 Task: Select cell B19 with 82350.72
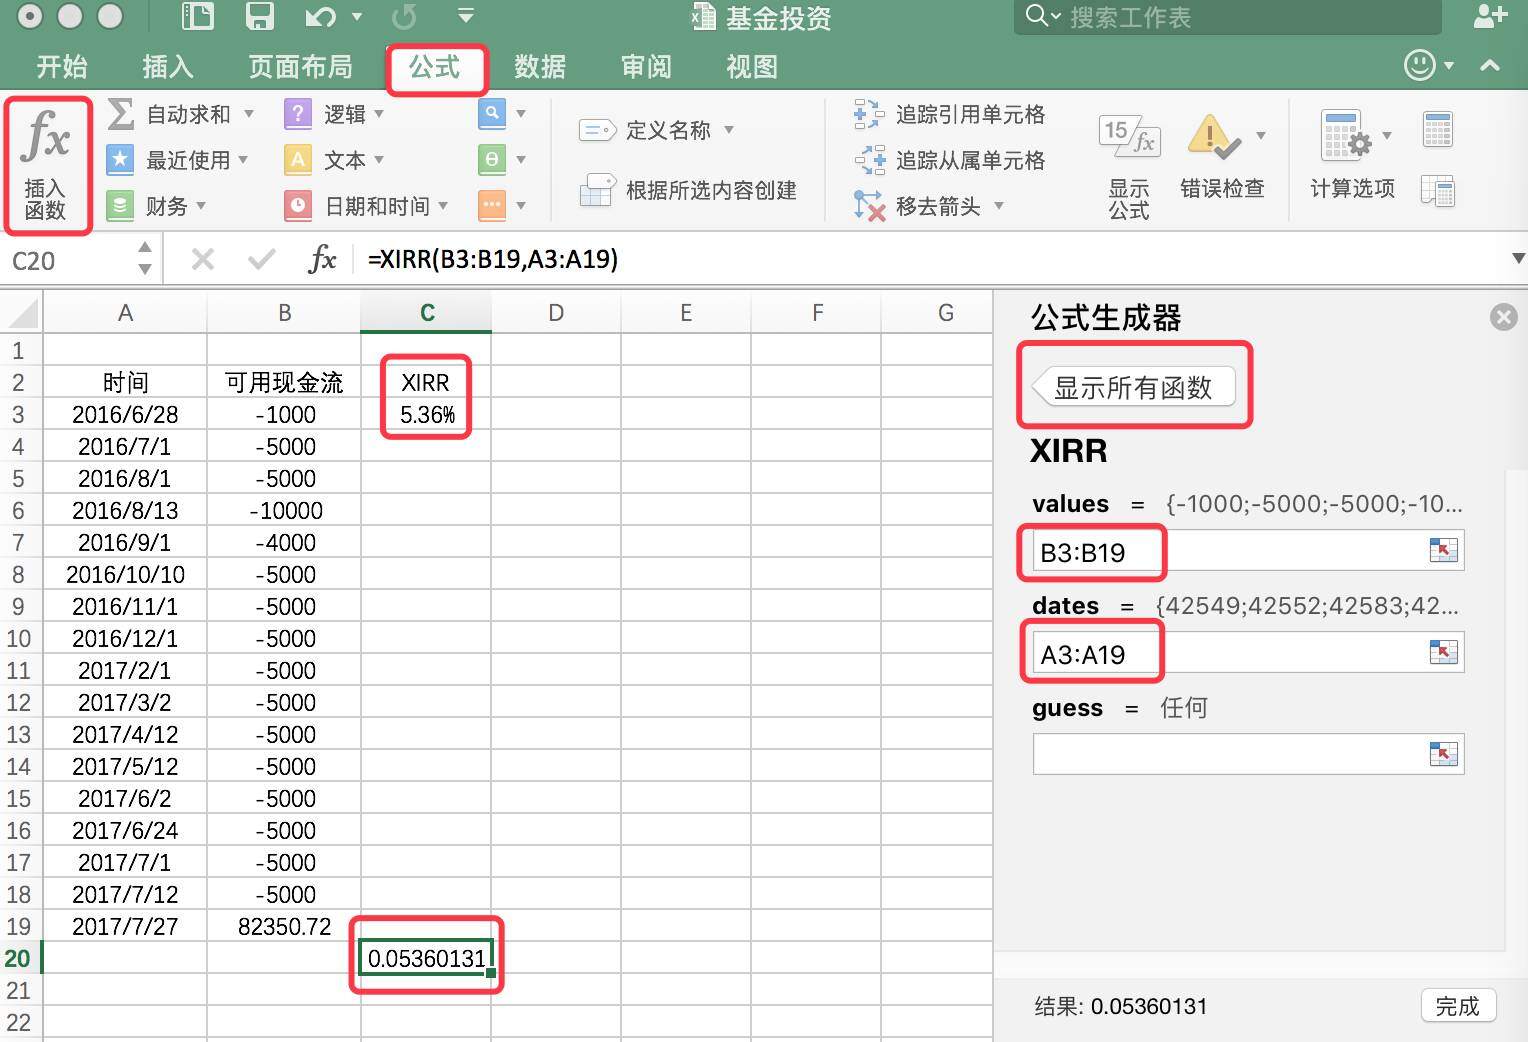coord(284,926)
